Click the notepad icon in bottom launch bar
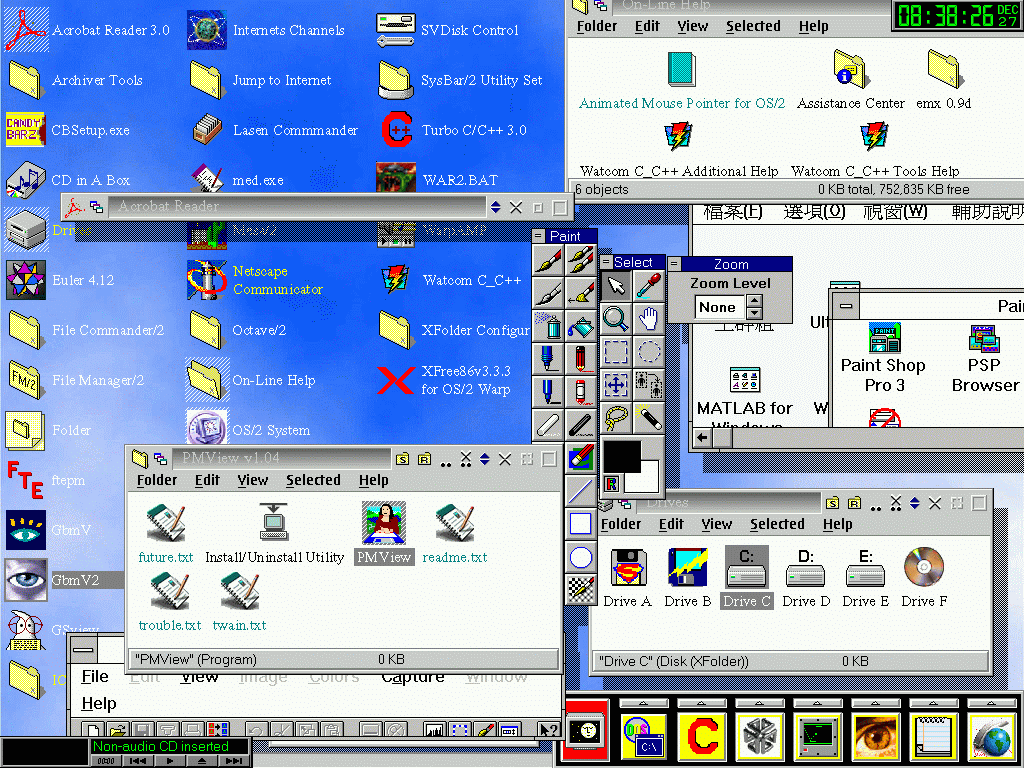Screen dimensions: 1024x768 933,736
